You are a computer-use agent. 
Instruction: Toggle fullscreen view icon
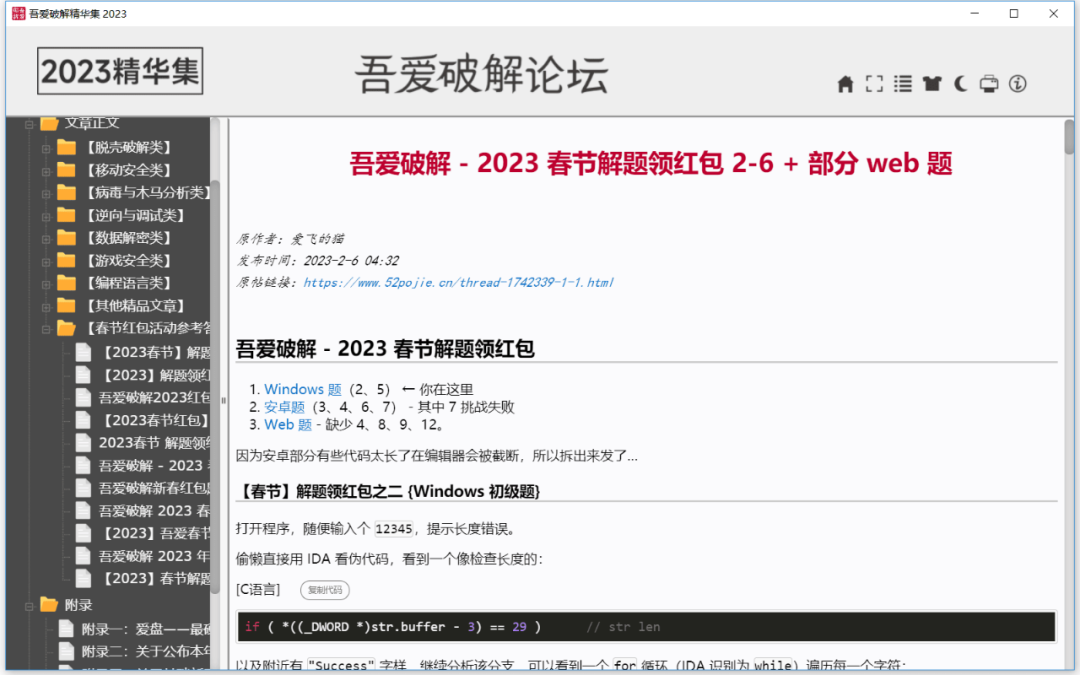(874, 84)
